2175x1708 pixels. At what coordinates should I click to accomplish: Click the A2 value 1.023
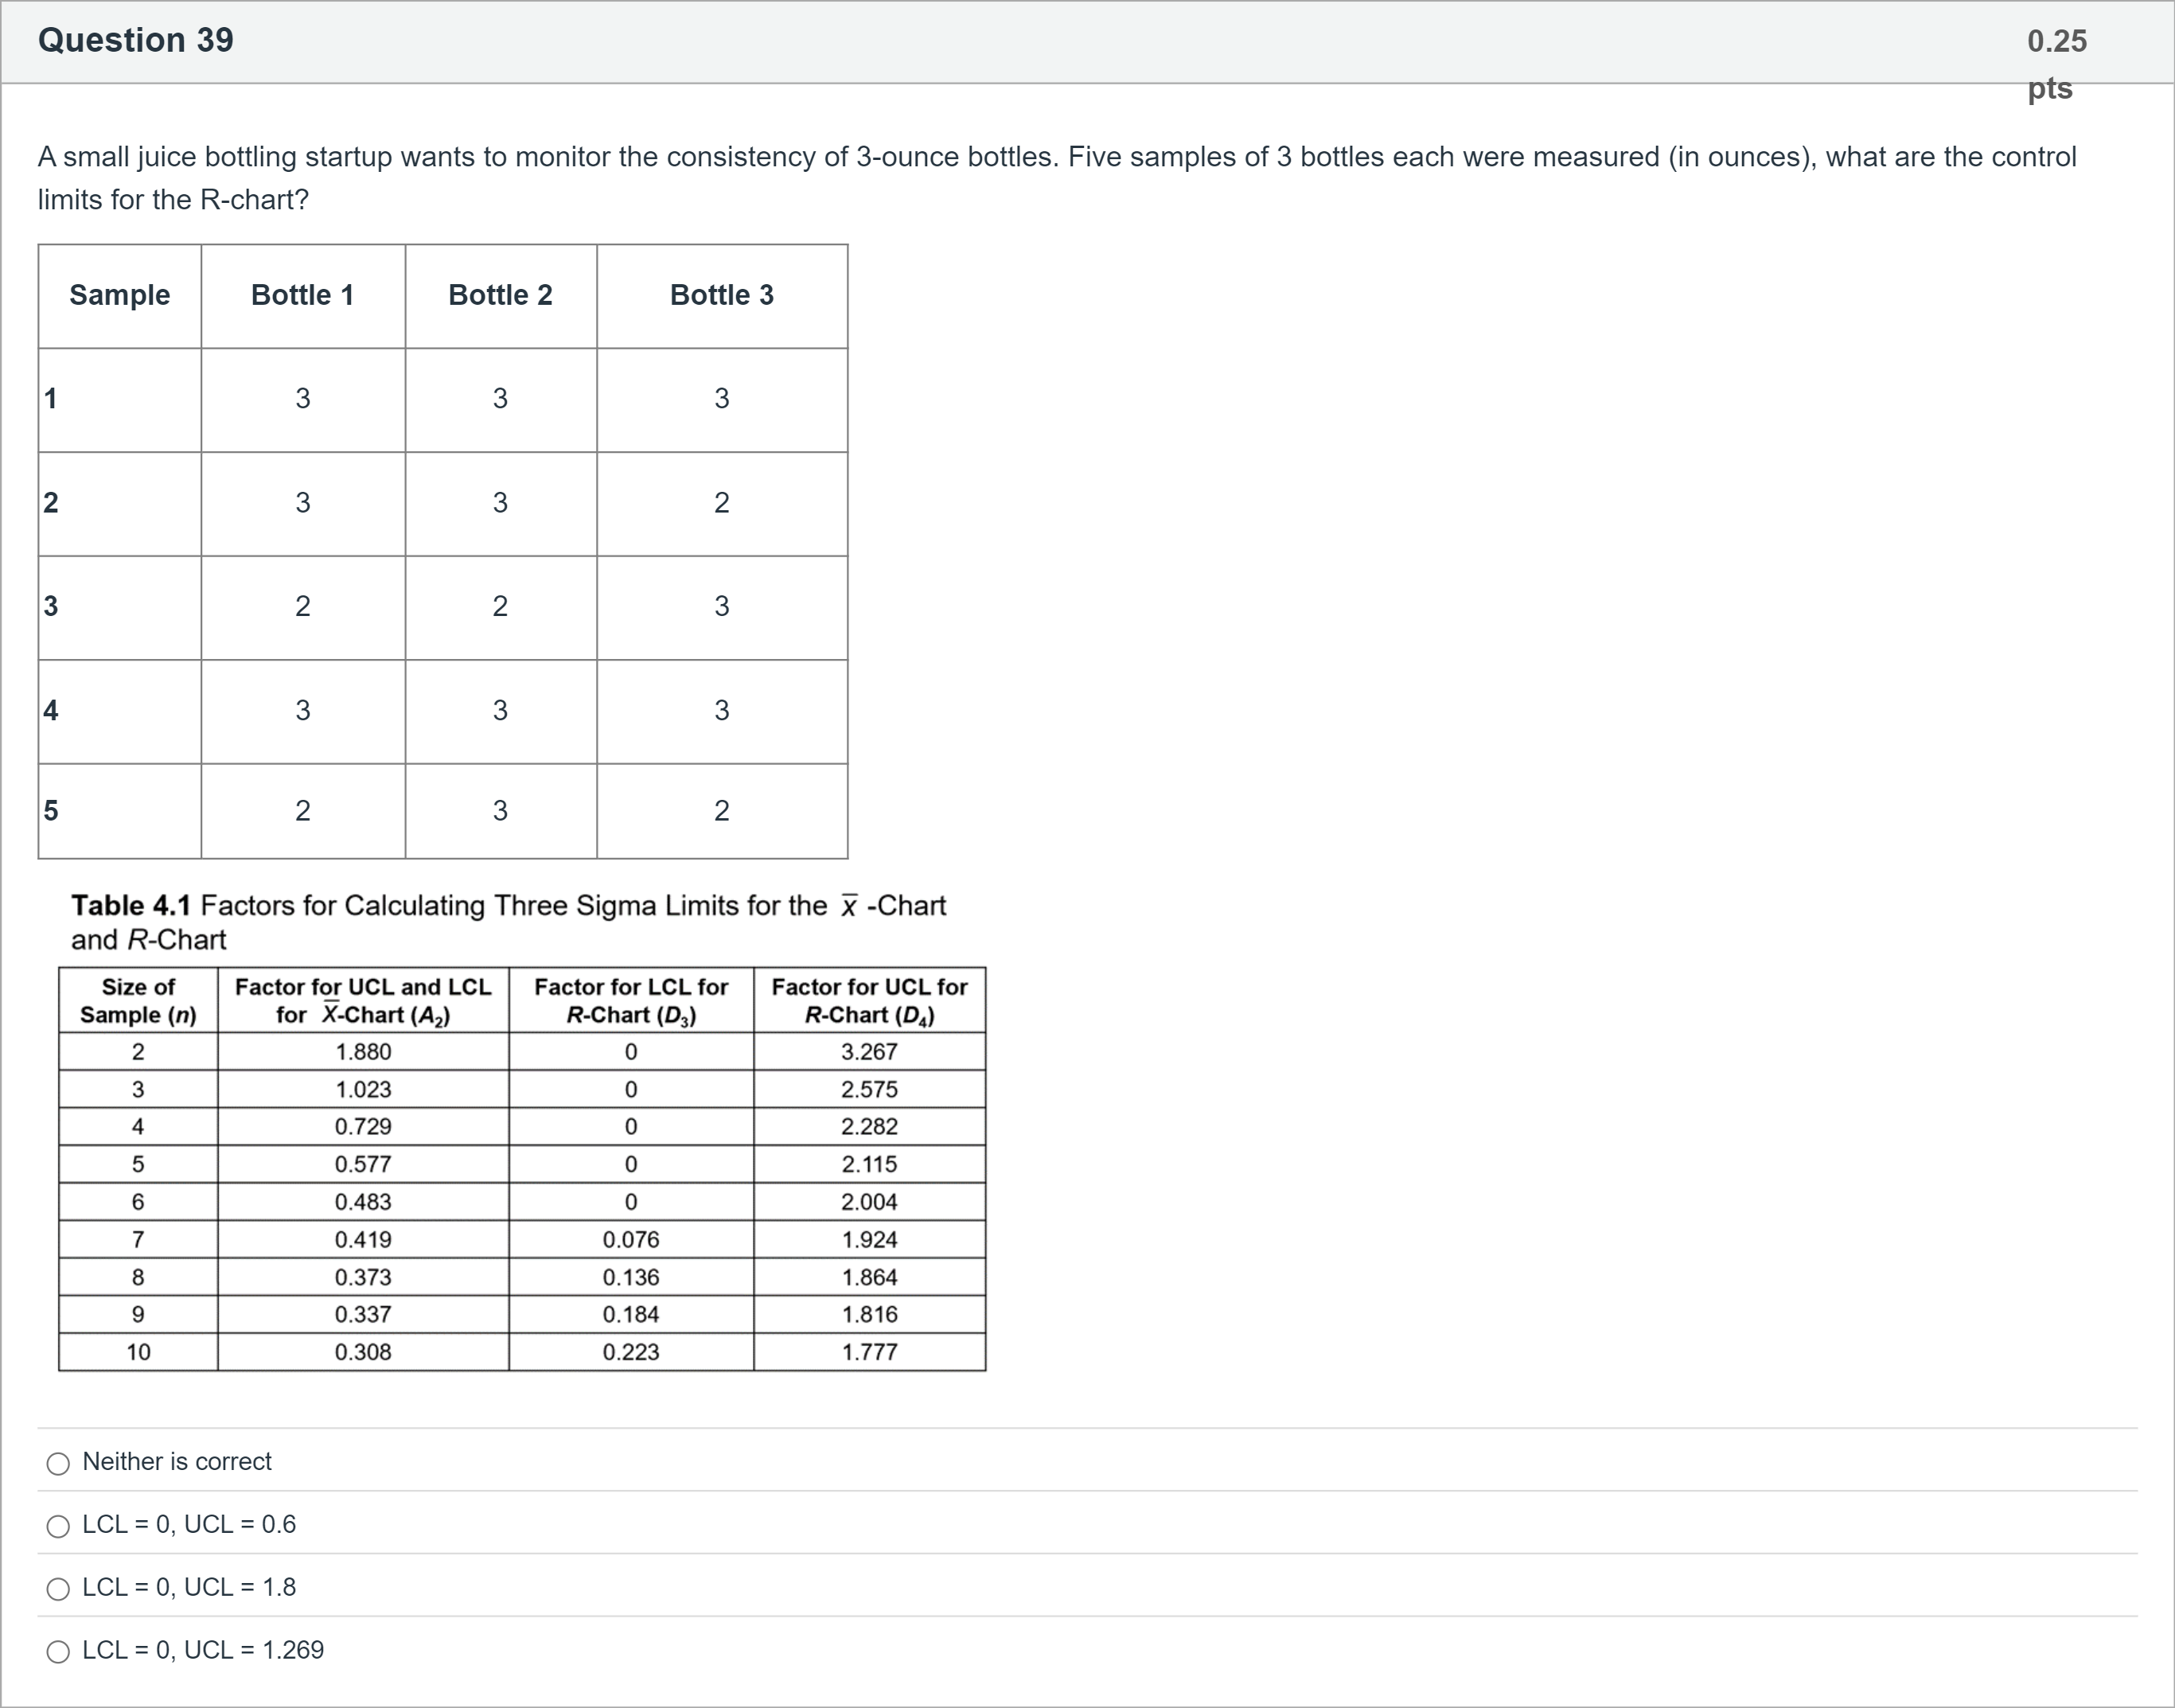(363, 1089)
